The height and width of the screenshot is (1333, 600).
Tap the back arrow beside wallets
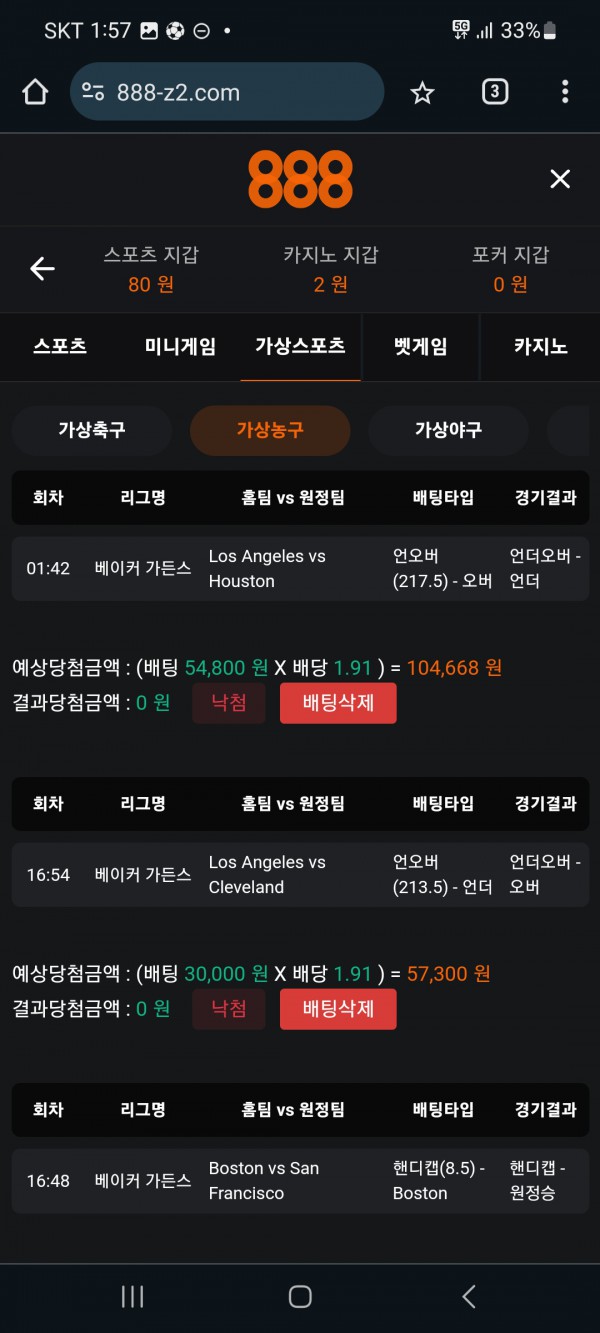pyautogui.click(x=42, y=269)
